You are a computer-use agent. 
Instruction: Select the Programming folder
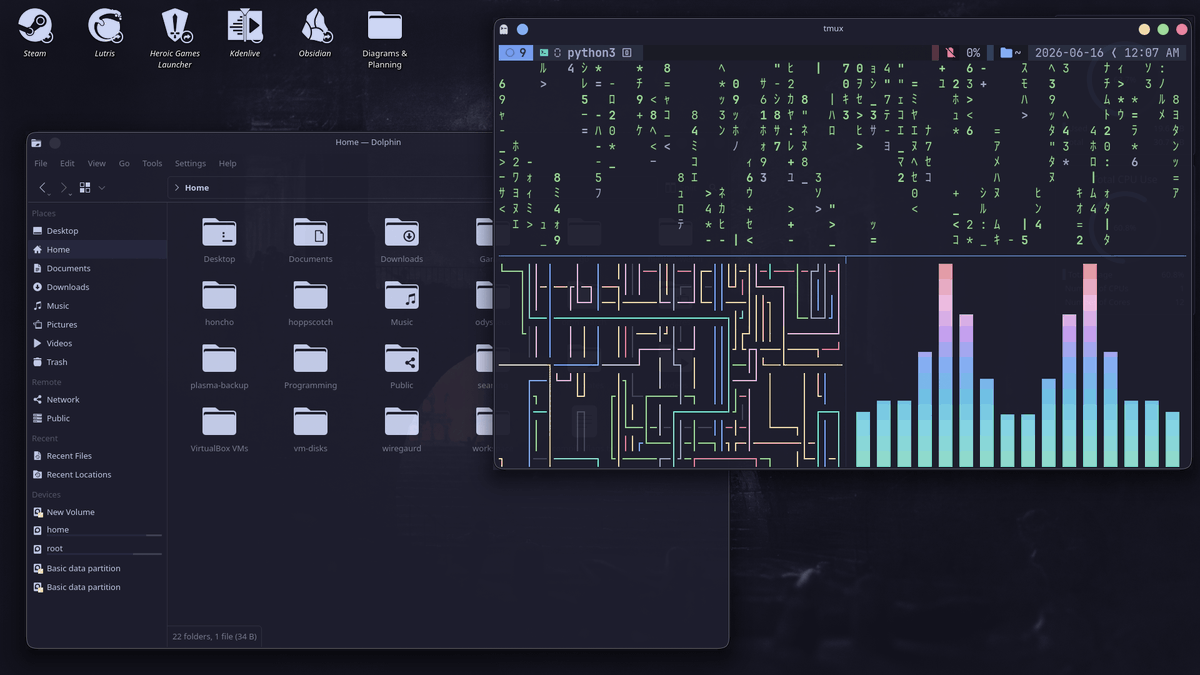click(x=310, y=367)
